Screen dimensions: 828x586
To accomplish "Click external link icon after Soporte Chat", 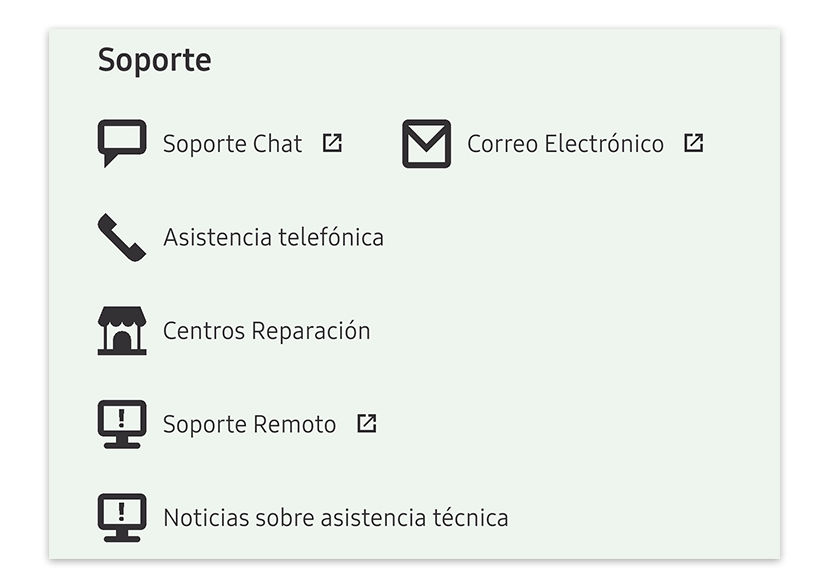I will coord(332,143).
